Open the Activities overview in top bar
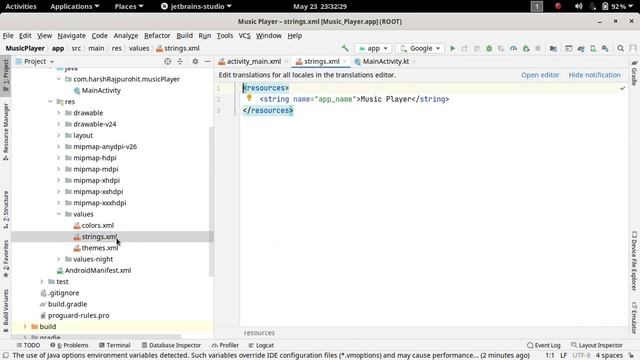The image size is (640, 360). point(21,6)
